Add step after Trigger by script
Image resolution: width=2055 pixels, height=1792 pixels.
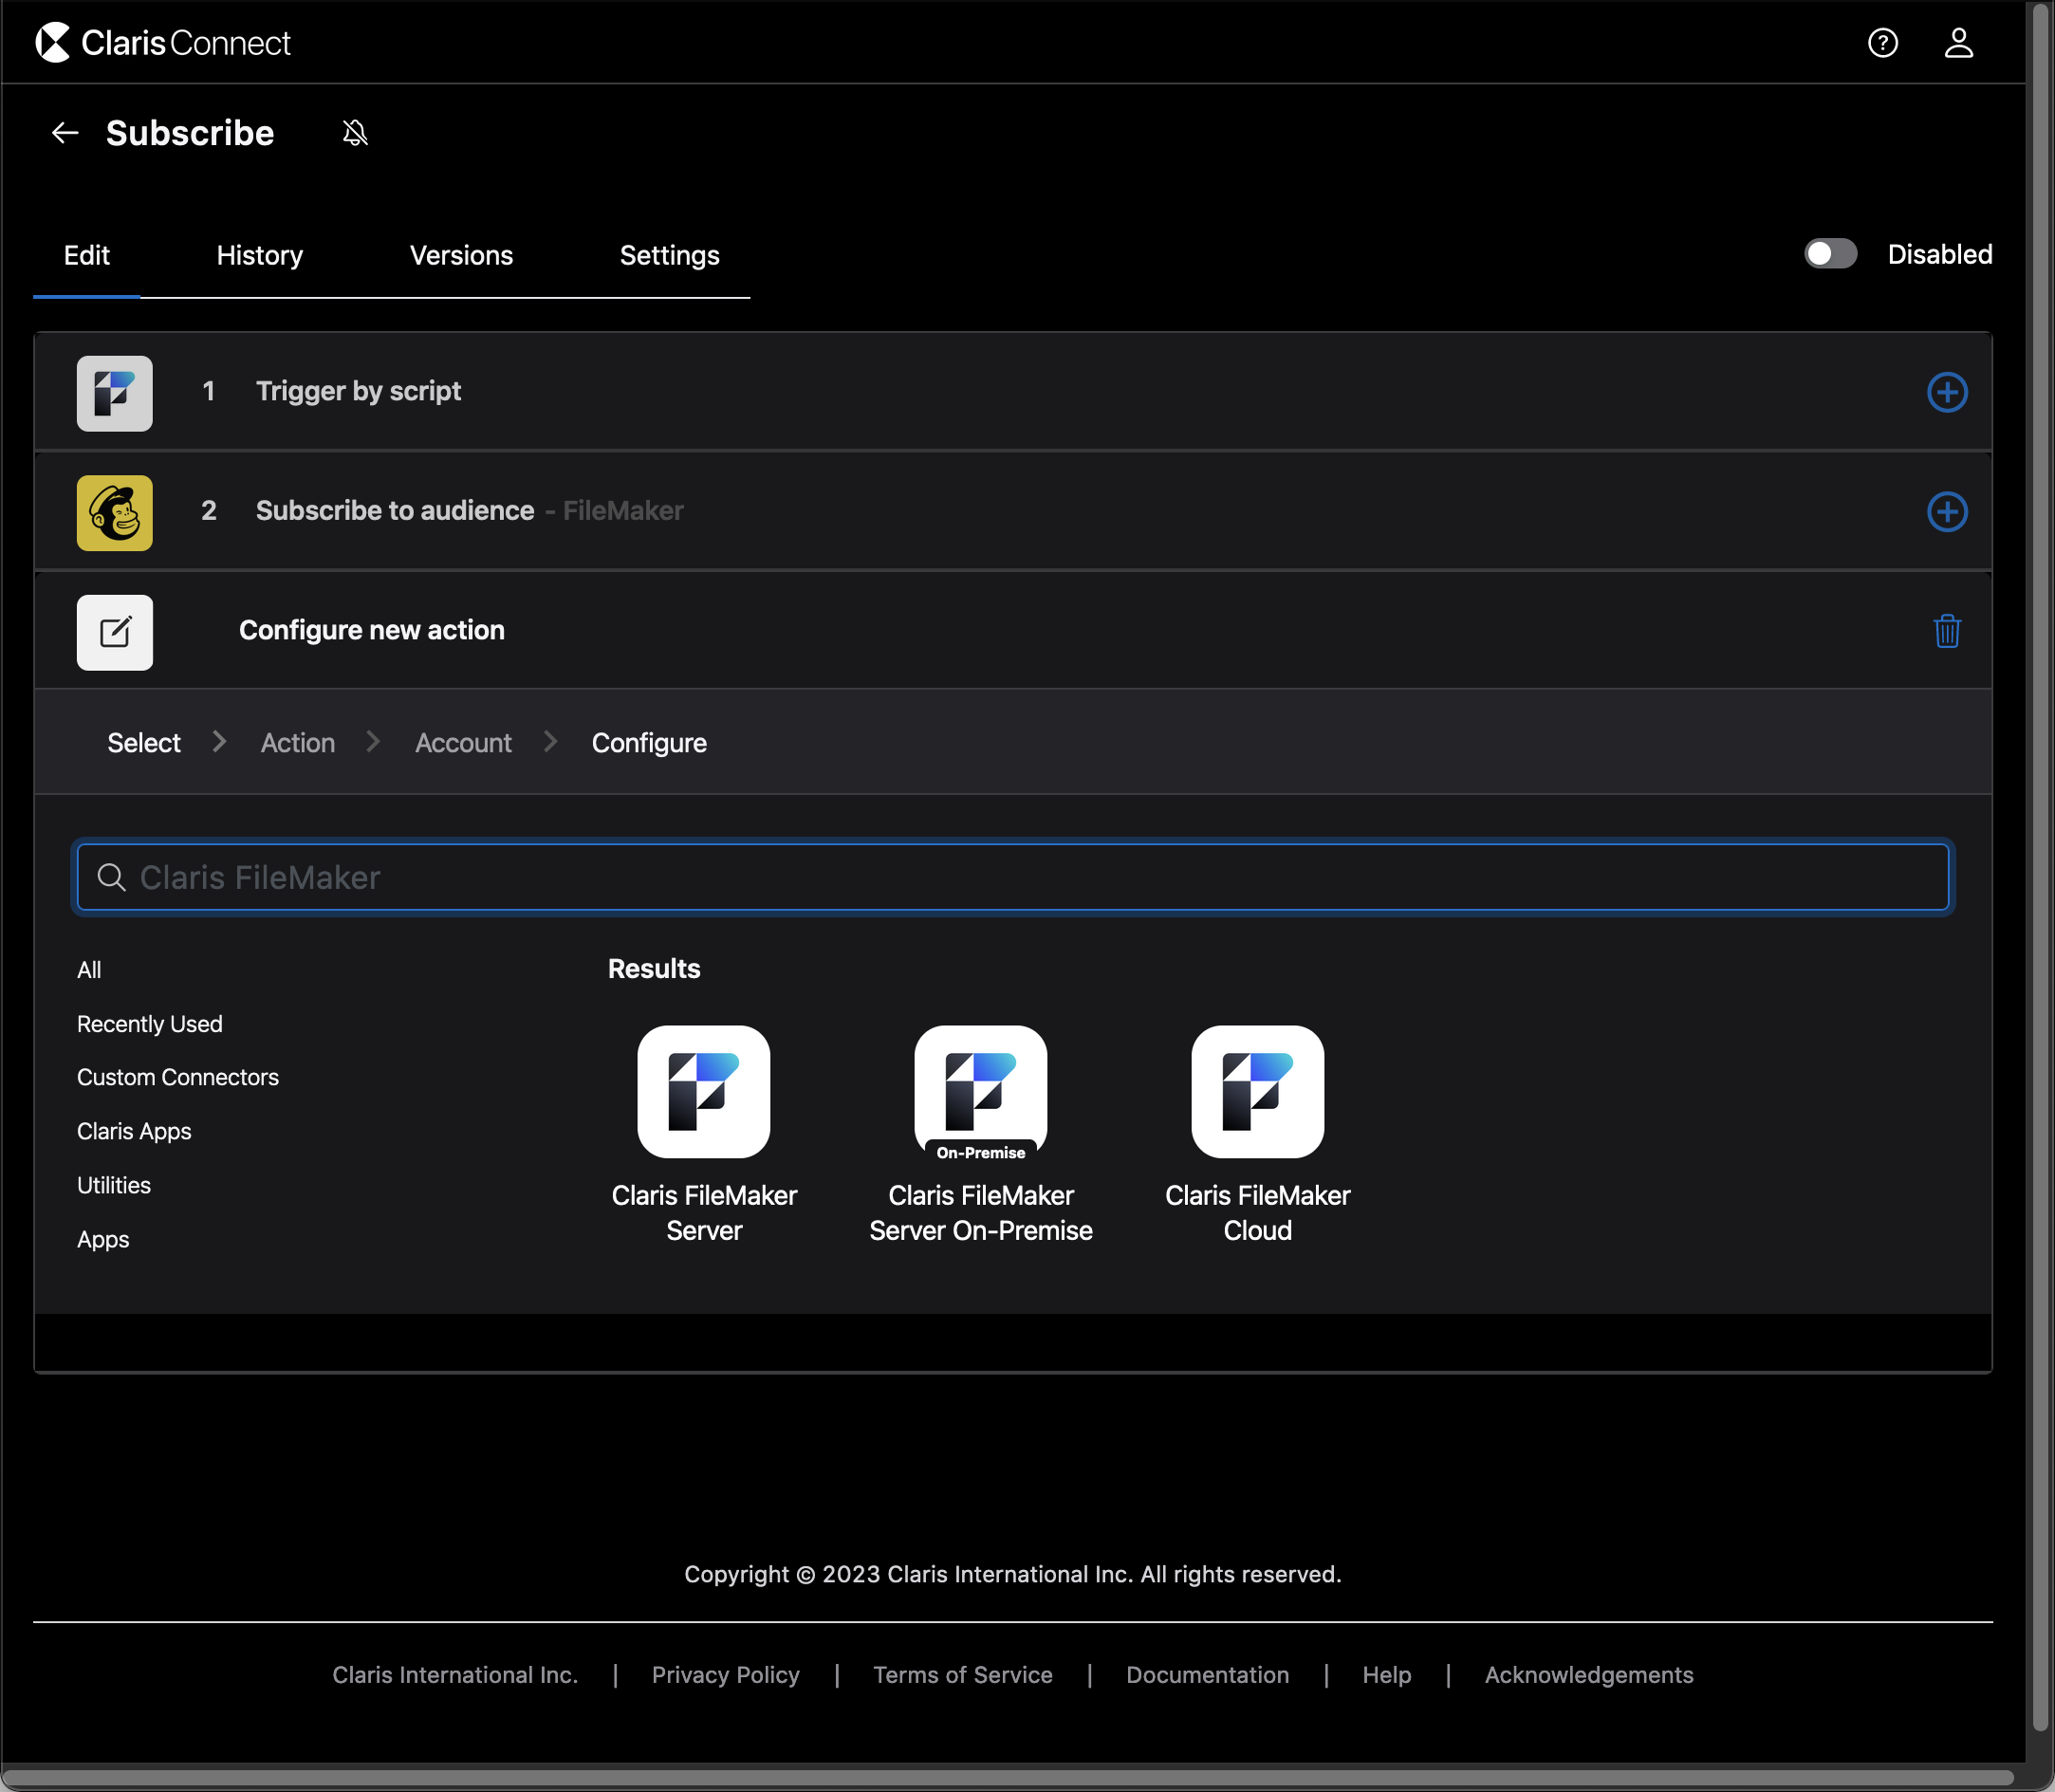[x=1946, y=392]
